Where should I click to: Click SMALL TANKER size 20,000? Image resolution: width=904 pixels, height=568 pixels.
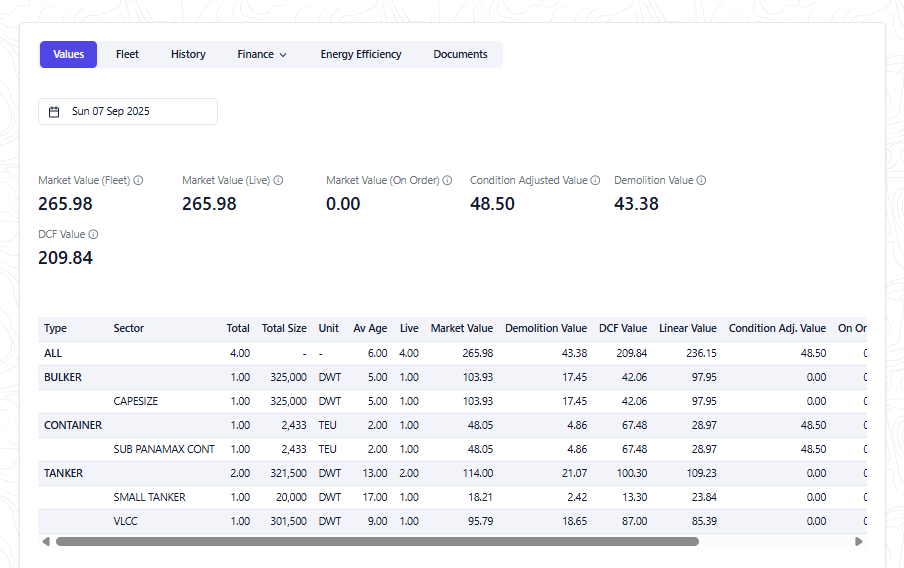tap(291, 497)
